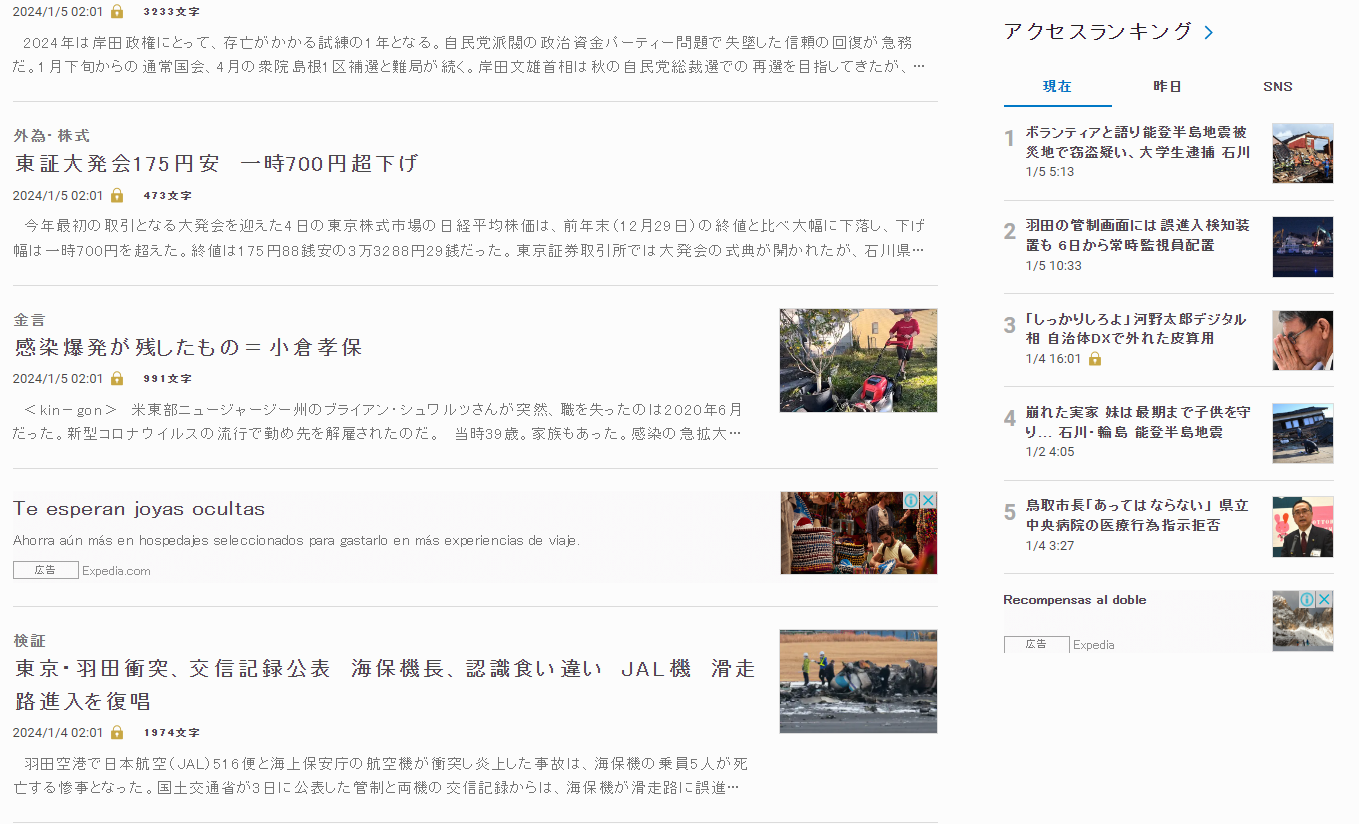Close the 'Recompensas al doble' sidebar ad
The height and width of the screenshot is (824, 1360).
pos(1324,599)
